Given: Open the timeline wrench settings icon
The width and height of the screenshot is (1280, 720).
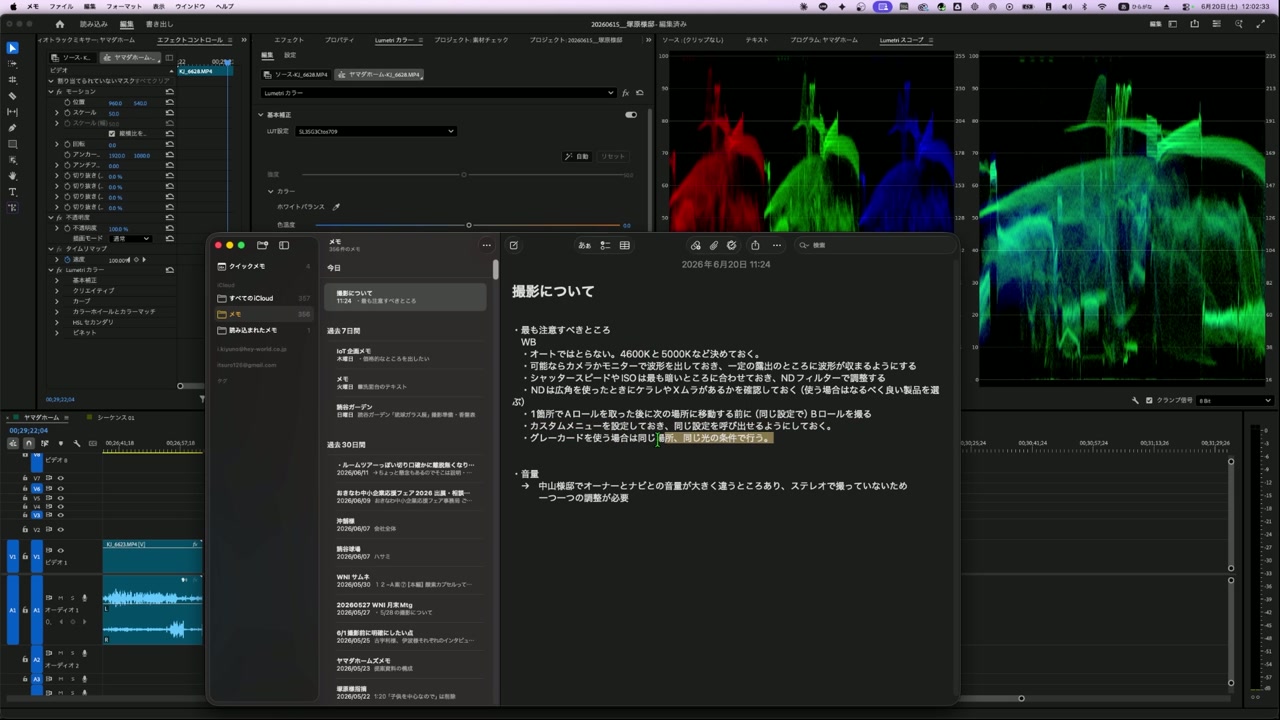Looking at the screenshot, I should 75,443.
